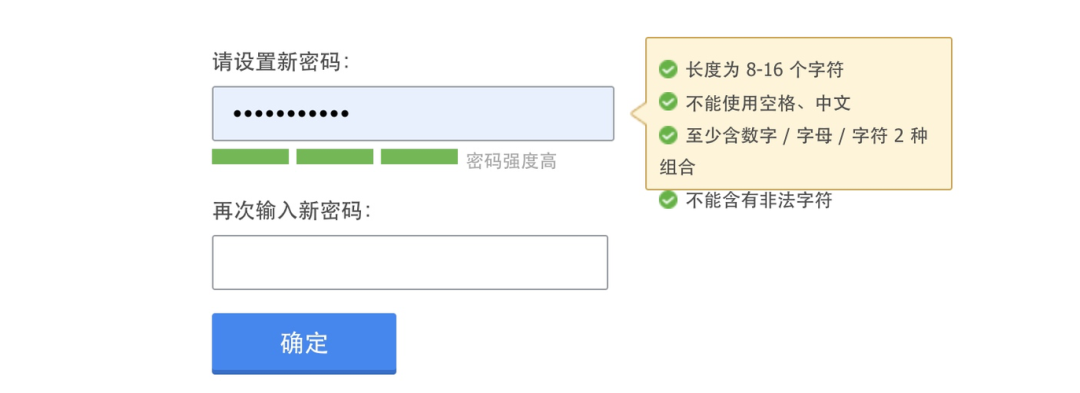Click green checkmark beside 长度为 8-16 个字符

[x=668, y=70]
